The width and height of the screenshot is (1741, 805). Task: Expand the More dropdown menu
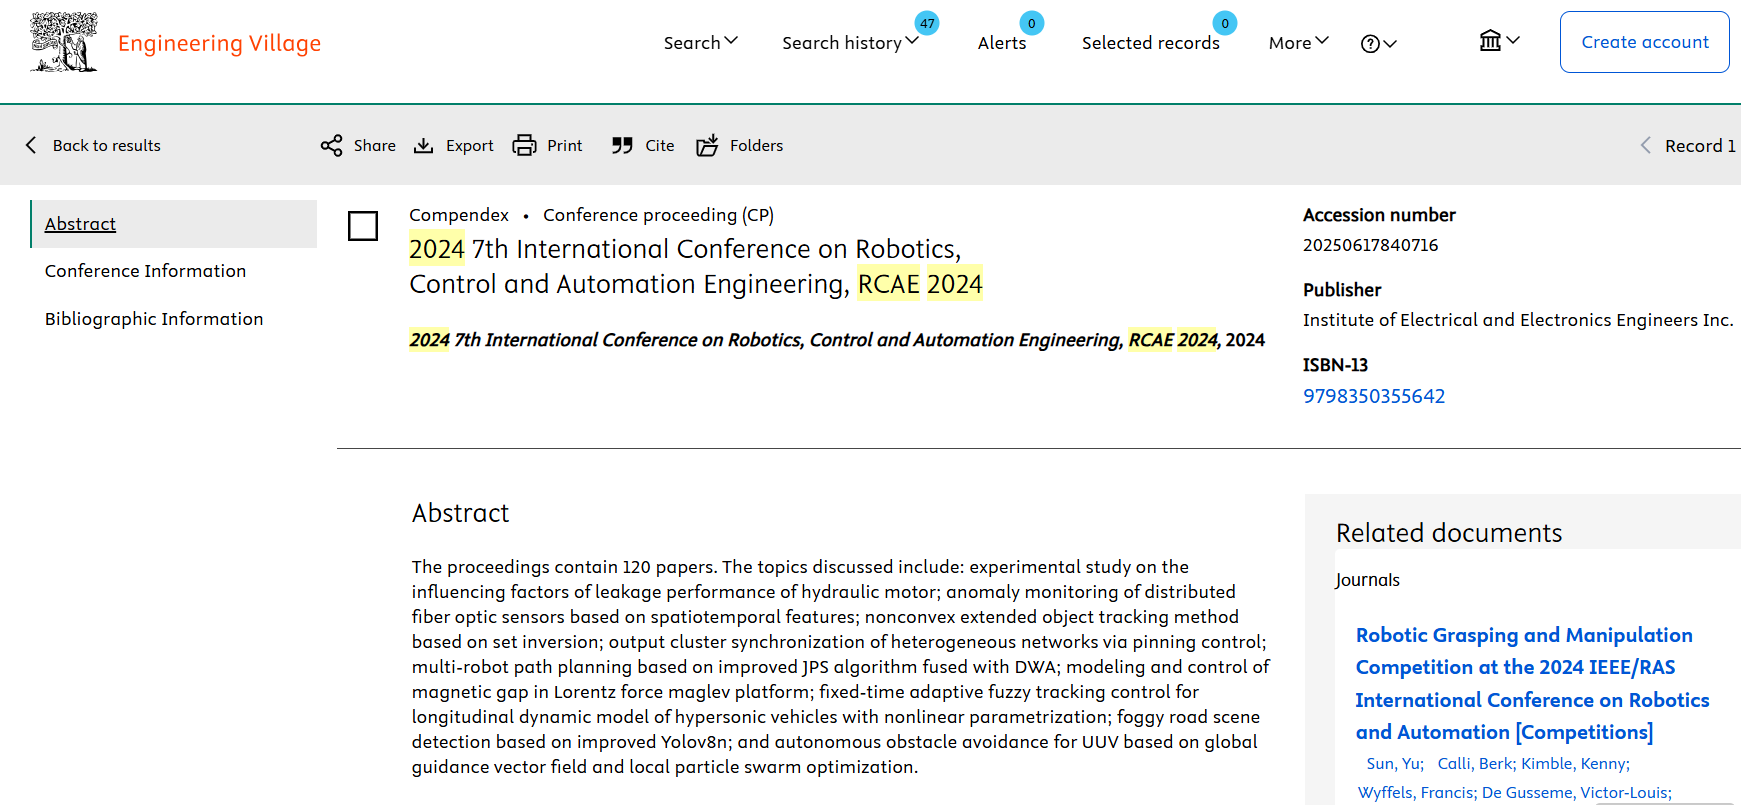pos(1298,42)
